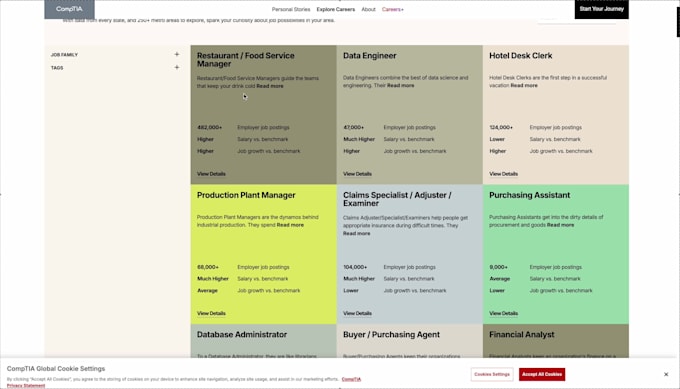This screenshot has height=389, width=680.
Task: Open the Production Plant Manager card title
Action: 246,195
